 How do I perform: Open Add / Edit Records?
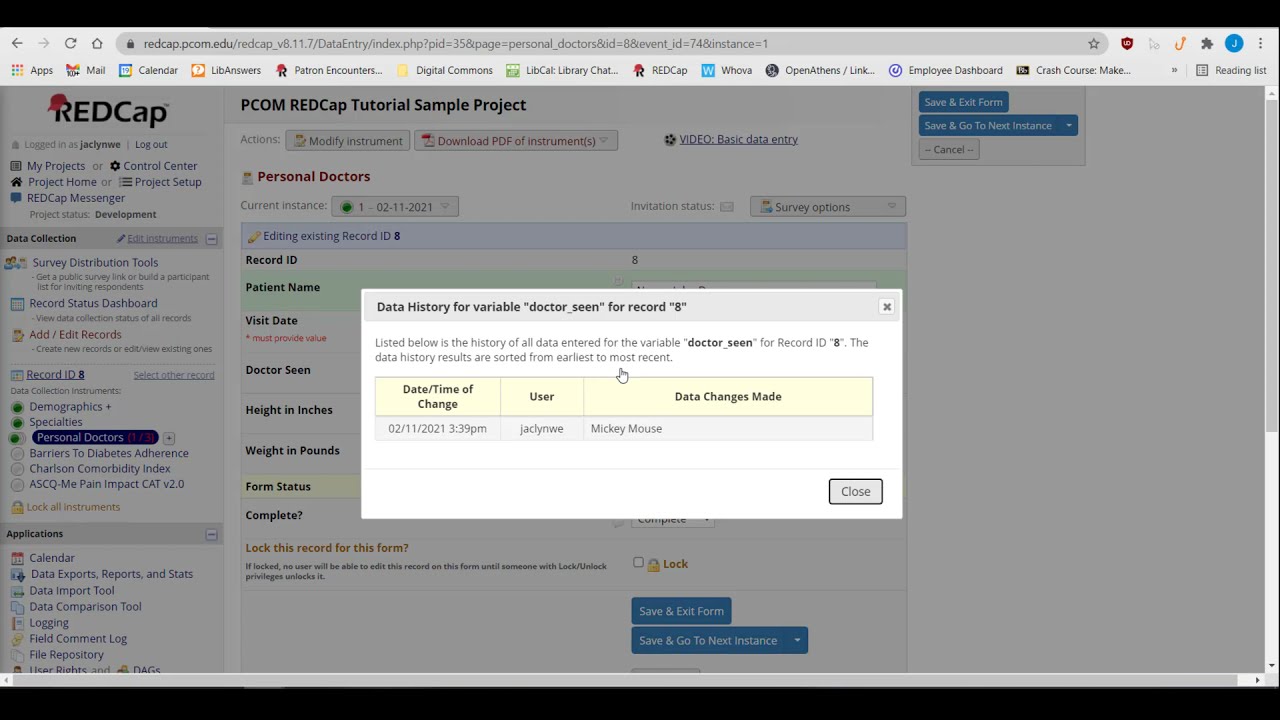coord(75,335)
